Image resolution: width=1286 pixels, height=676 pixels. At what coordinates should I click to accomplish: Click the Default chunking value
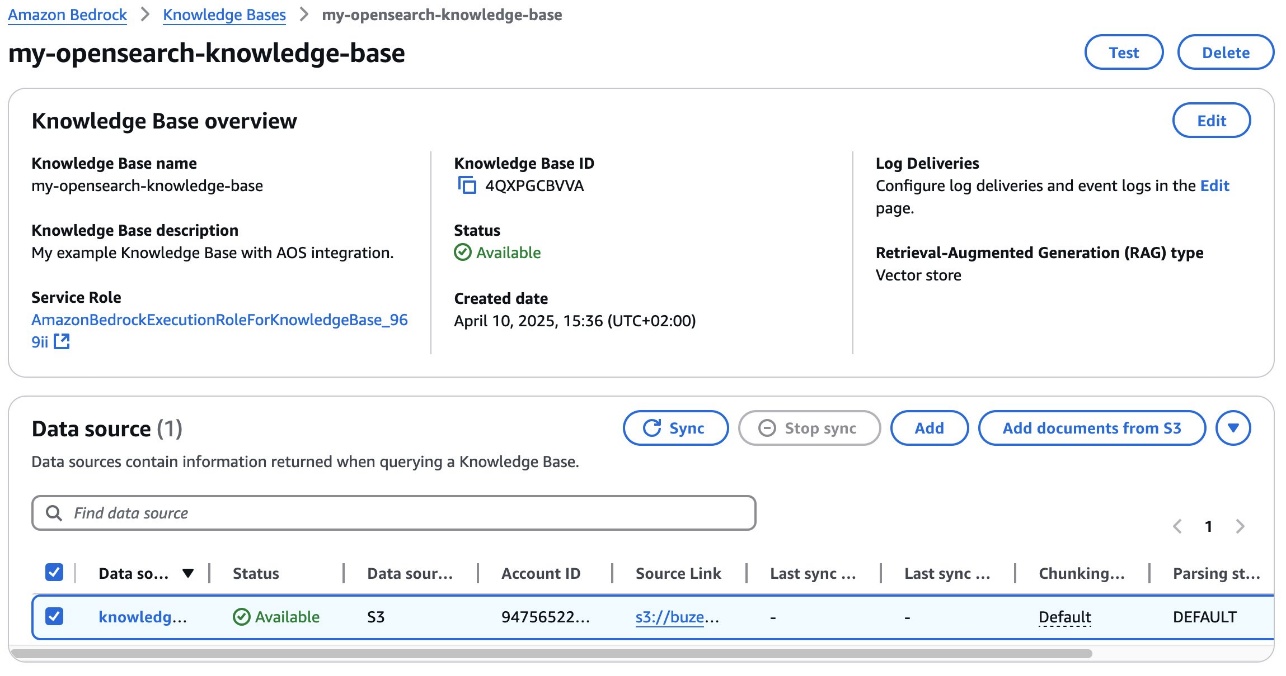[1065, 617]
